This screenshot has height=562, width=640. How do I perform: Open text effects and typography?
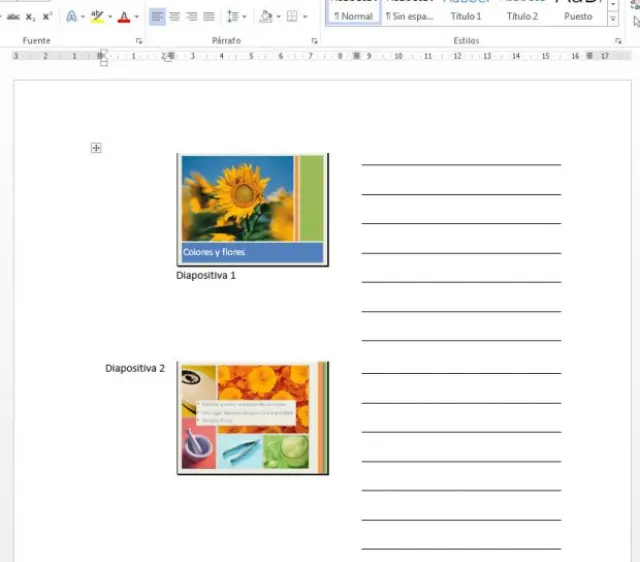point(71,17)
